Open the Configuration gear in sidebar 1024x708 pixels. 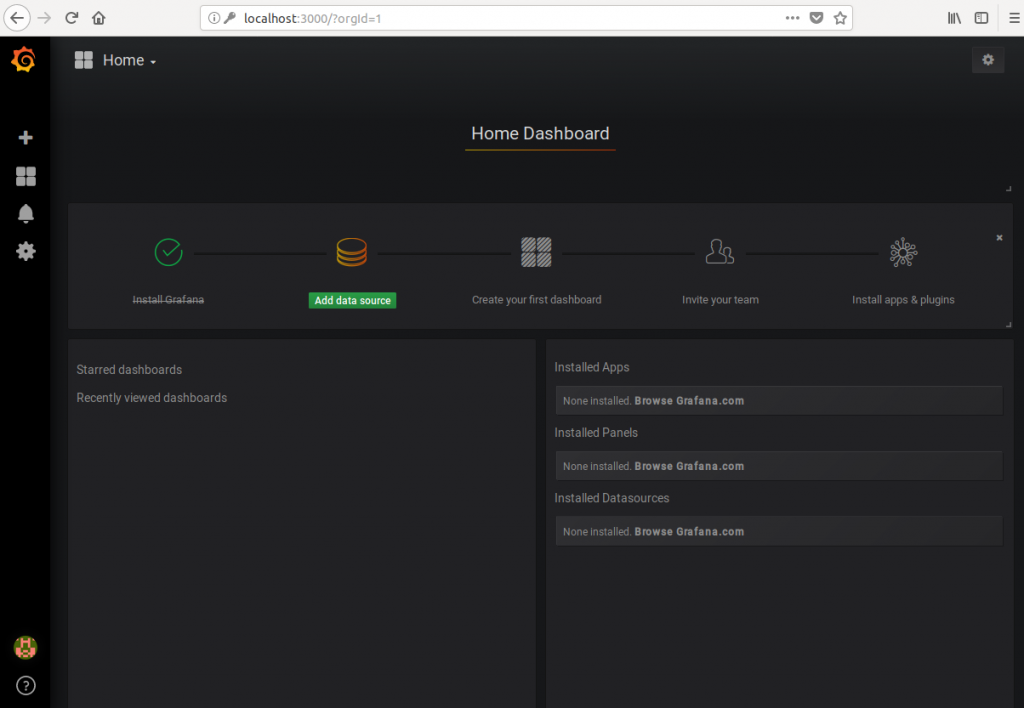pos(25,251)
